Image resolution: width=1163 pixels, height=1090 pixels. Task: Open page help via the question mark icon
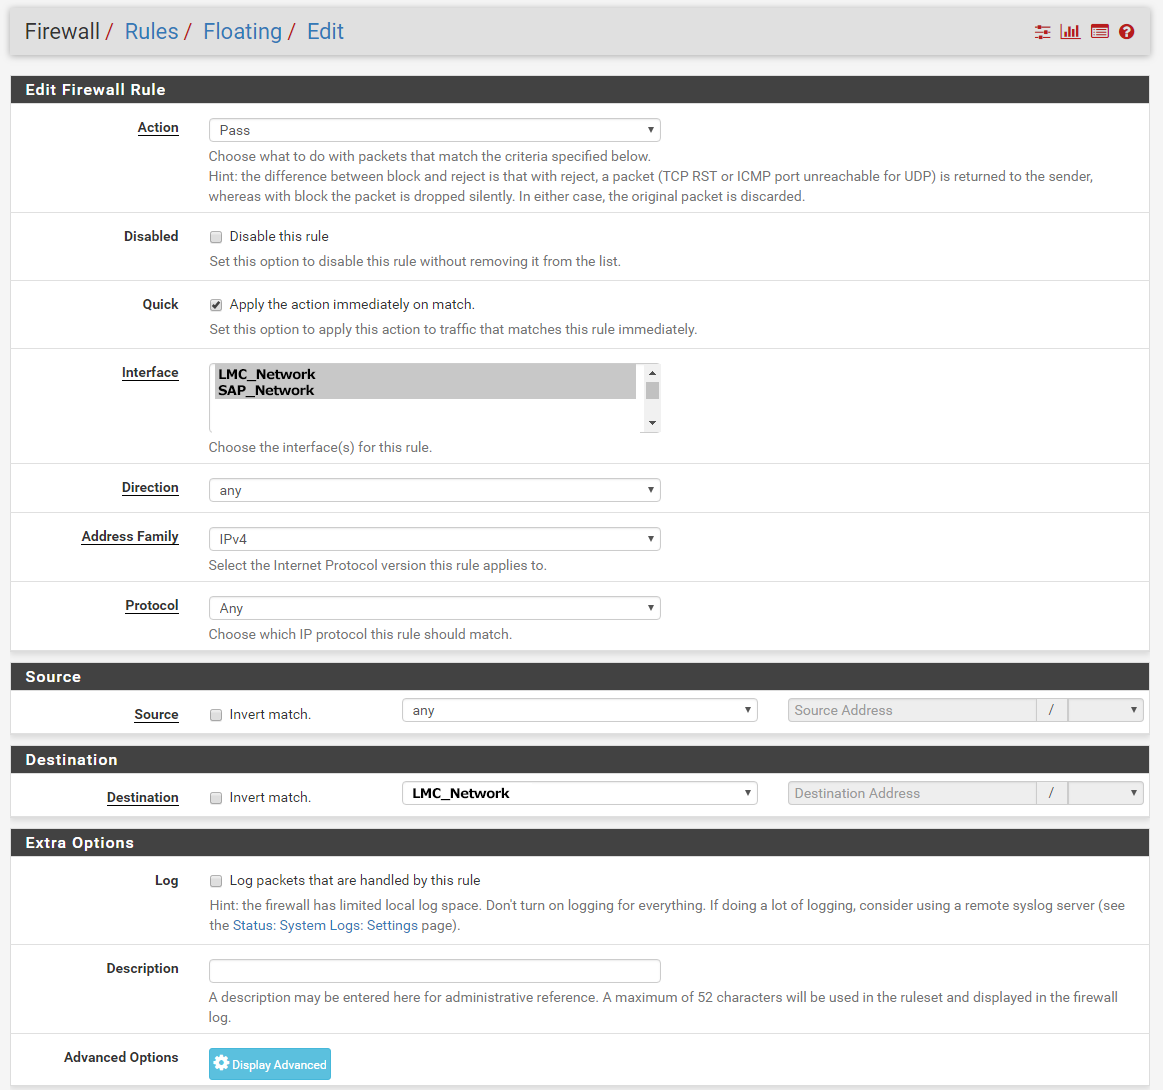click(x=1126, y=31)
